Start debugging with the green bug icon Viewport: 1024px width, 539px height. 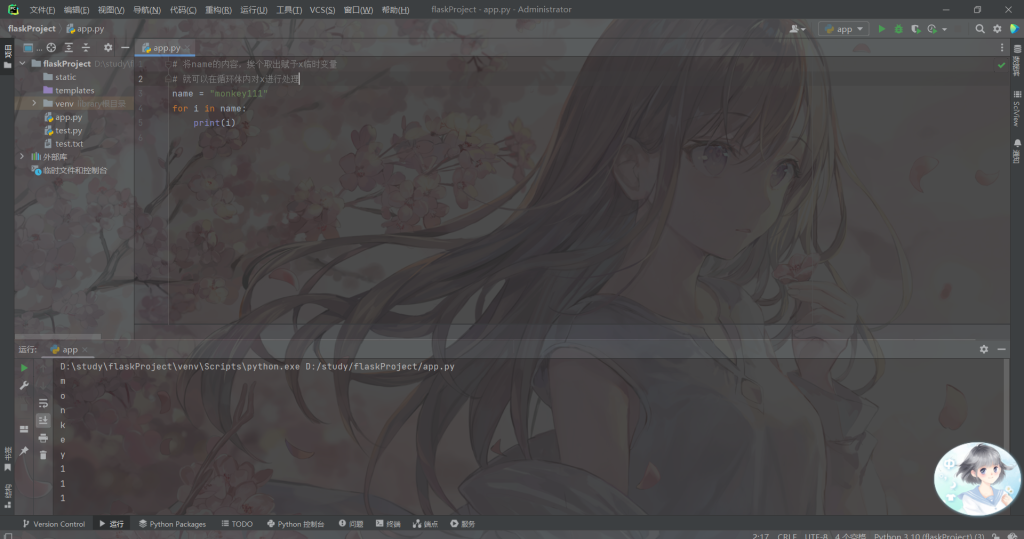pyautogui.click(x=898, y=29)
